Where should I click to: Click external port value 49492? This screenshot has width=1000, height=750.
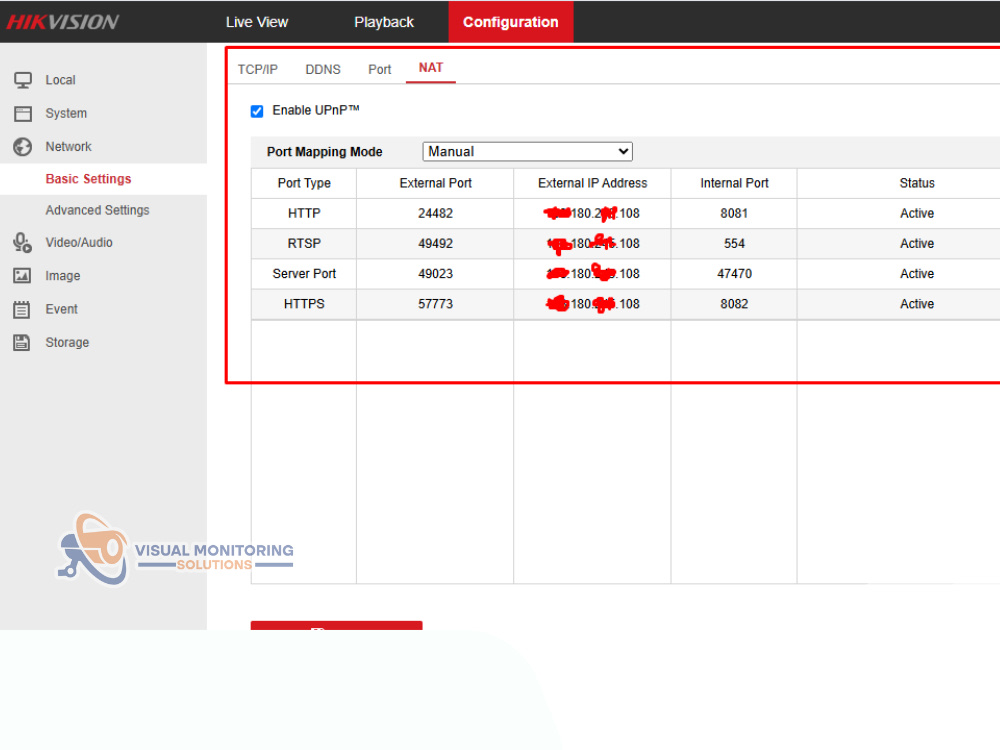pyautogui.click(x=436, y=244)
